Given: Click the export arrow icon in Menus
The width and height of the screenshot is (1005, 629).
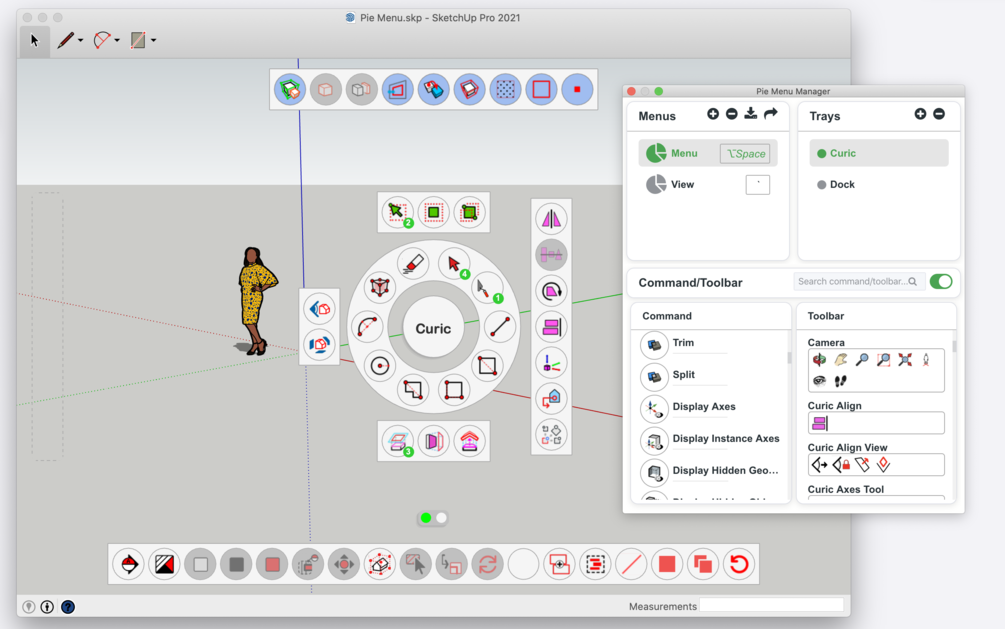Looking at the screenshot, I should 770,114.
